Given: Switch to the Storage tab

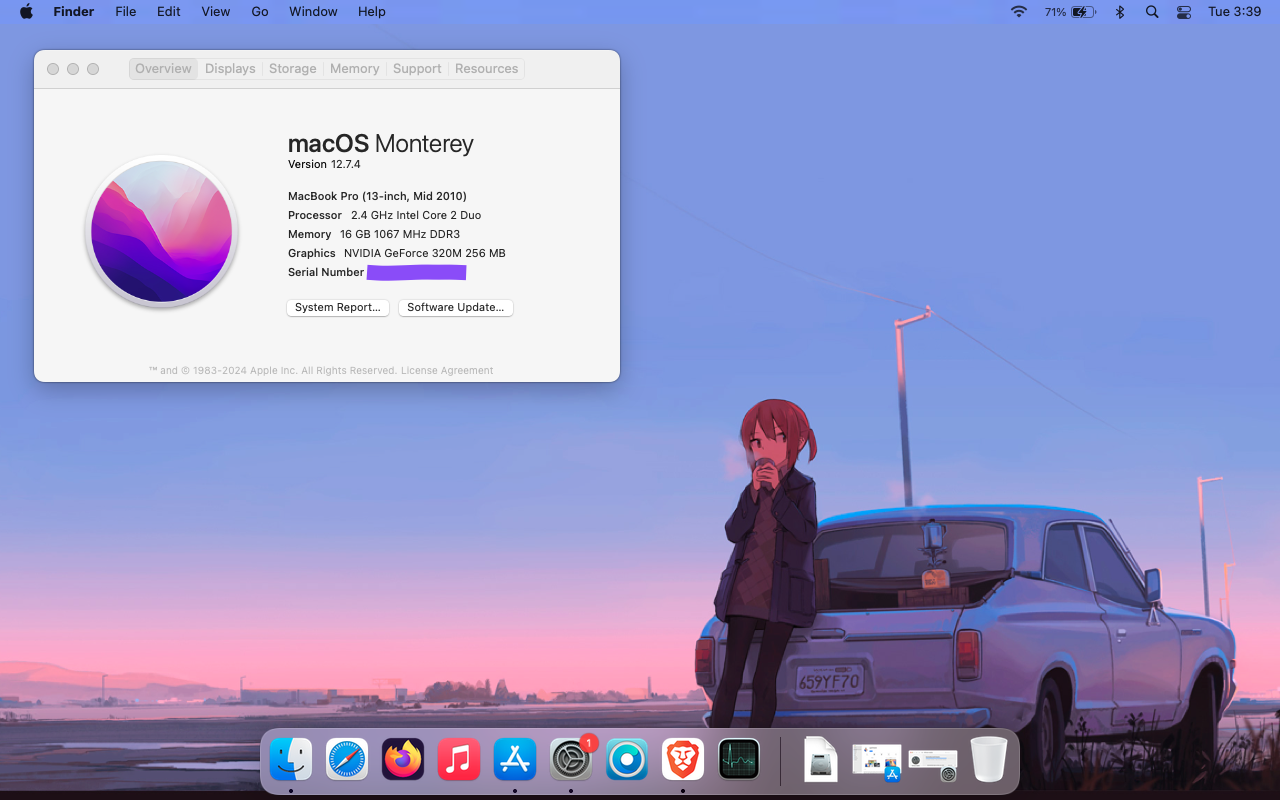Looking at the screenshot, I should pyautogui.click(x=293, y=69).
